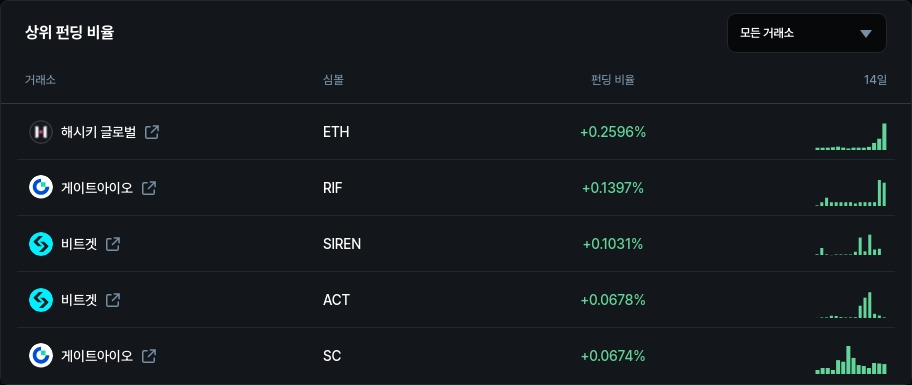Open external link icon in SC row
The height and width of the screenshot is (385, 912).
point(149,356)
